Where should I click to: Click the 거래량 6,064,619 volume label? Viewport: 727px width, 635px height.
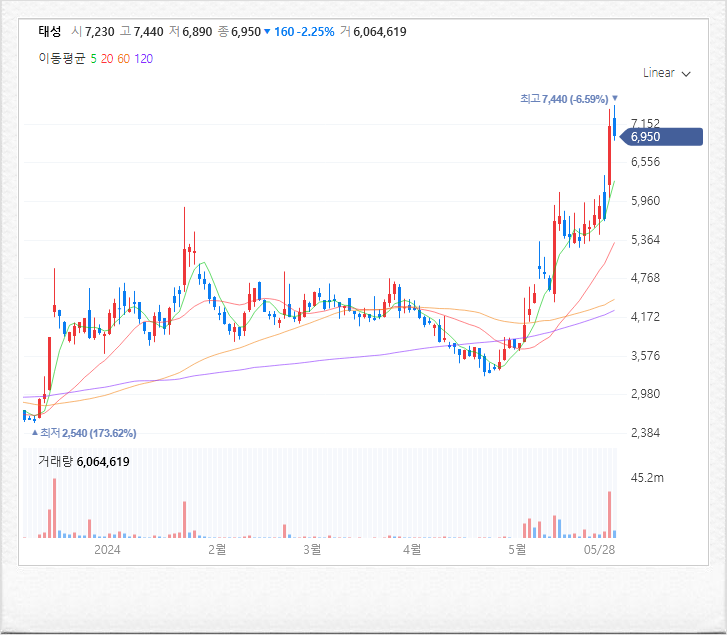[x=83, y=462]
